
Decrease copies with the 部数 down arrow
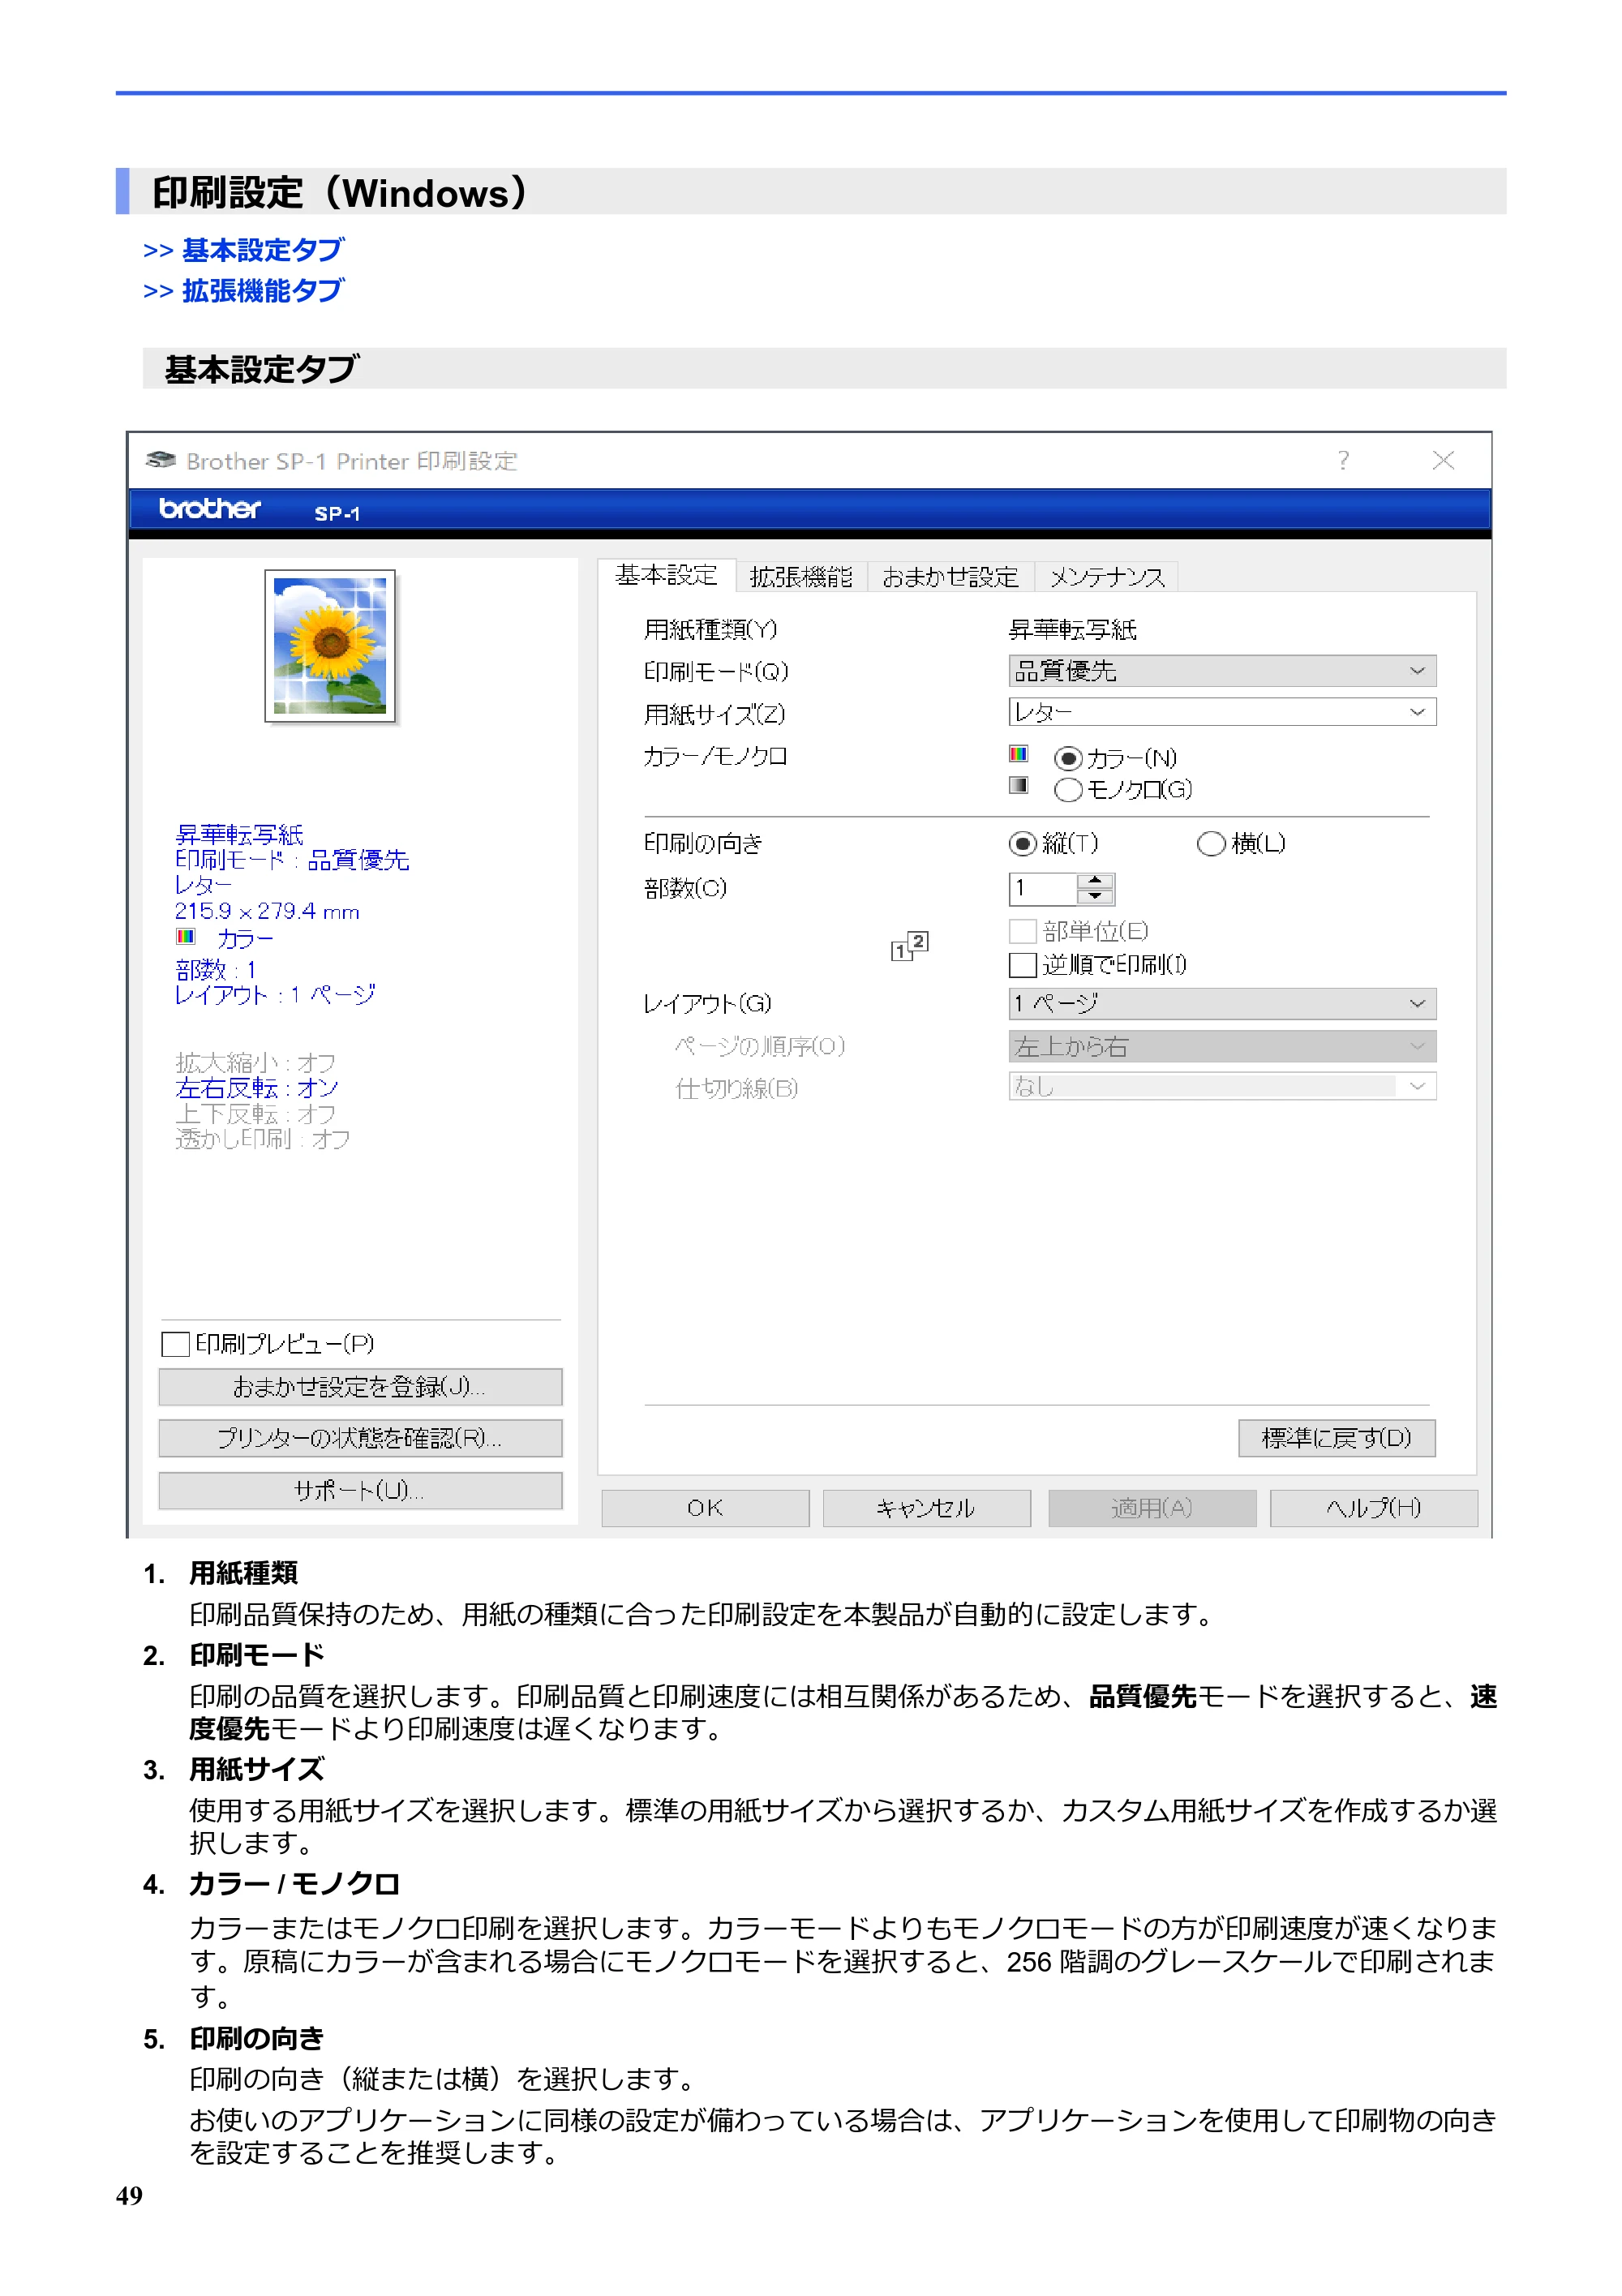pos(1095,897)
